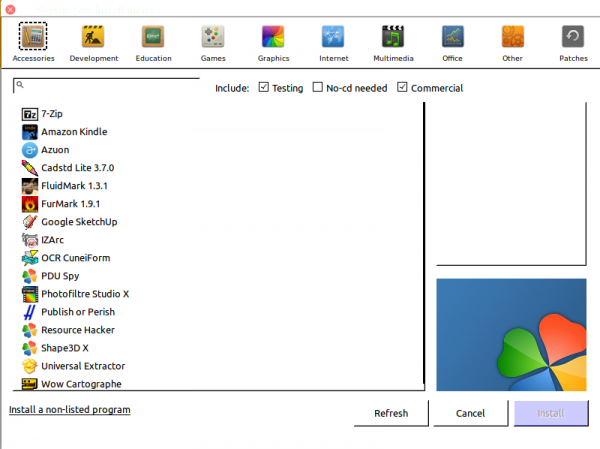Click the Wow Cartographe icon
The height and width of the screenshot is (449, 600).
coord(30,384)
